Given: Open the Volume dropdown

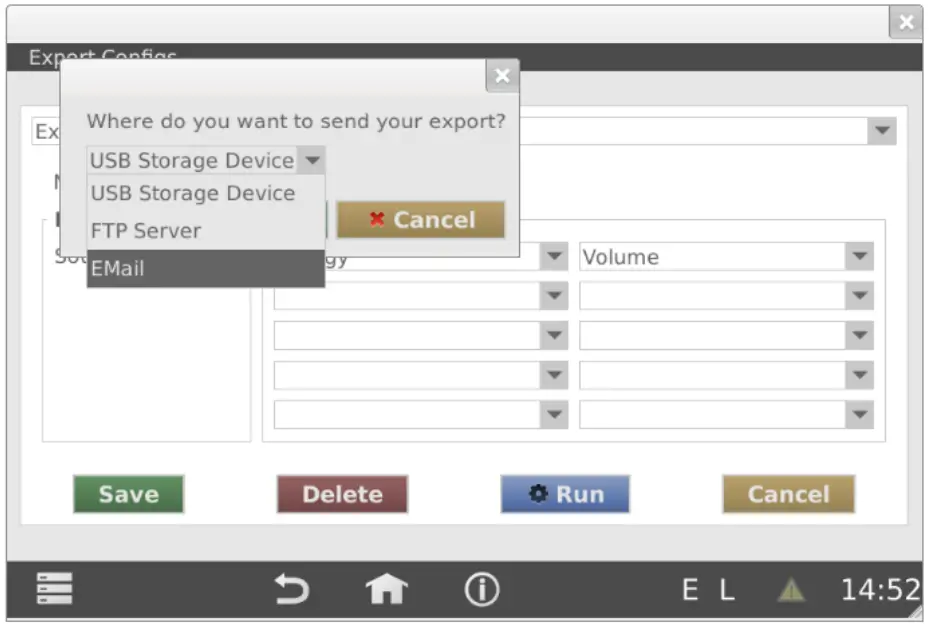Looking at the screenshot, I should click(726, 257).
